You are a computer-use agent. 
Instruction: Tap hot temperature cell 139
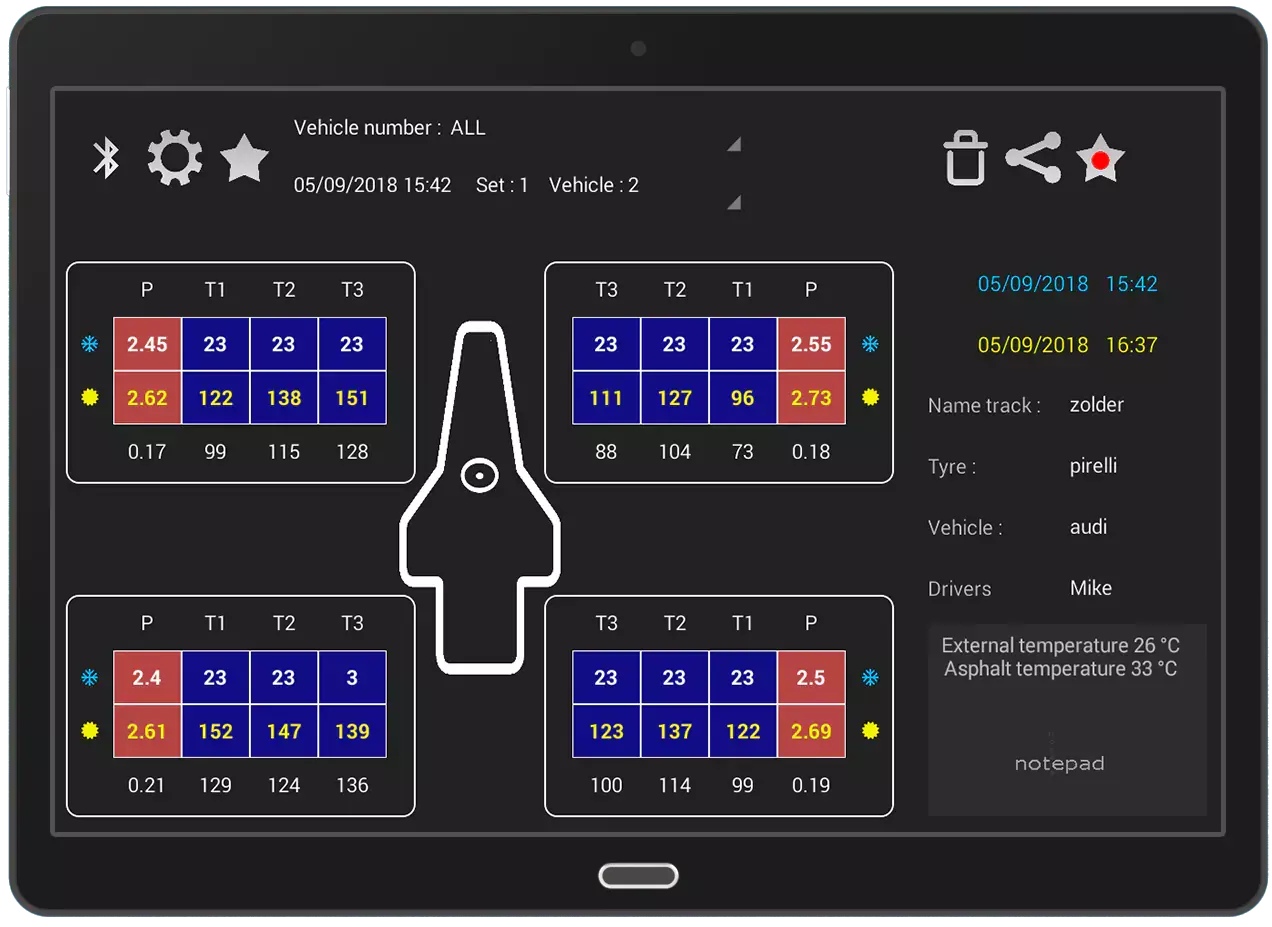352,731
